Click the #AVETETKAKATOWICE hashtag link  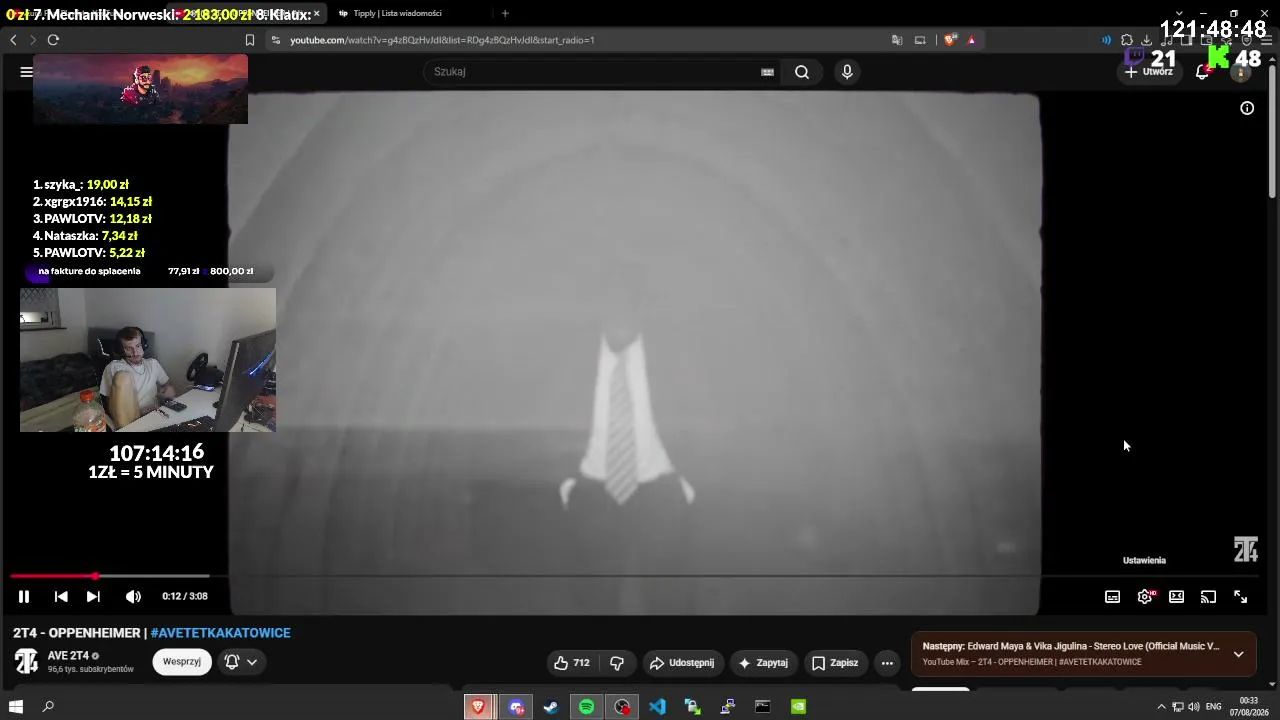pos(220,633)
